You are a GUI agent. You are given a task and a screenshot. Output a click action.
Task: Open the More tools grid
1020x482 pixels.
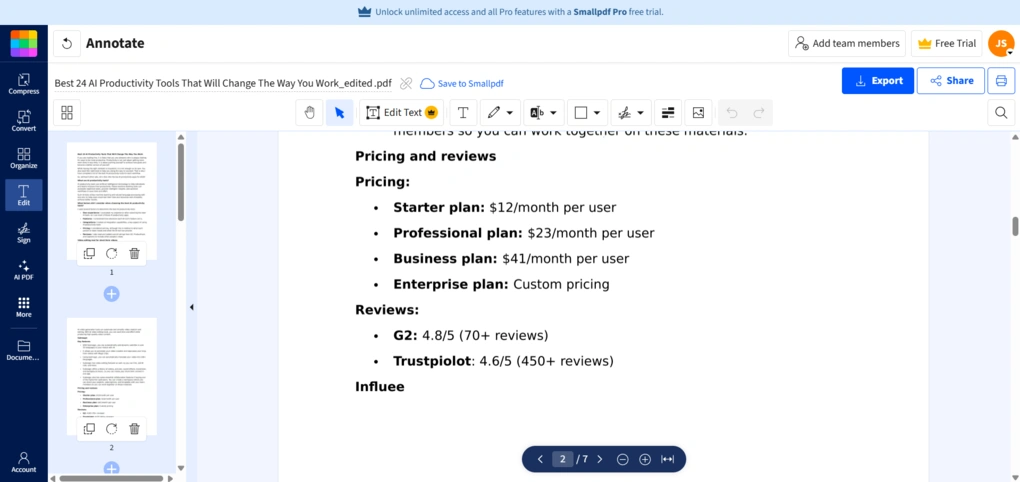click(x=23, y=306)
